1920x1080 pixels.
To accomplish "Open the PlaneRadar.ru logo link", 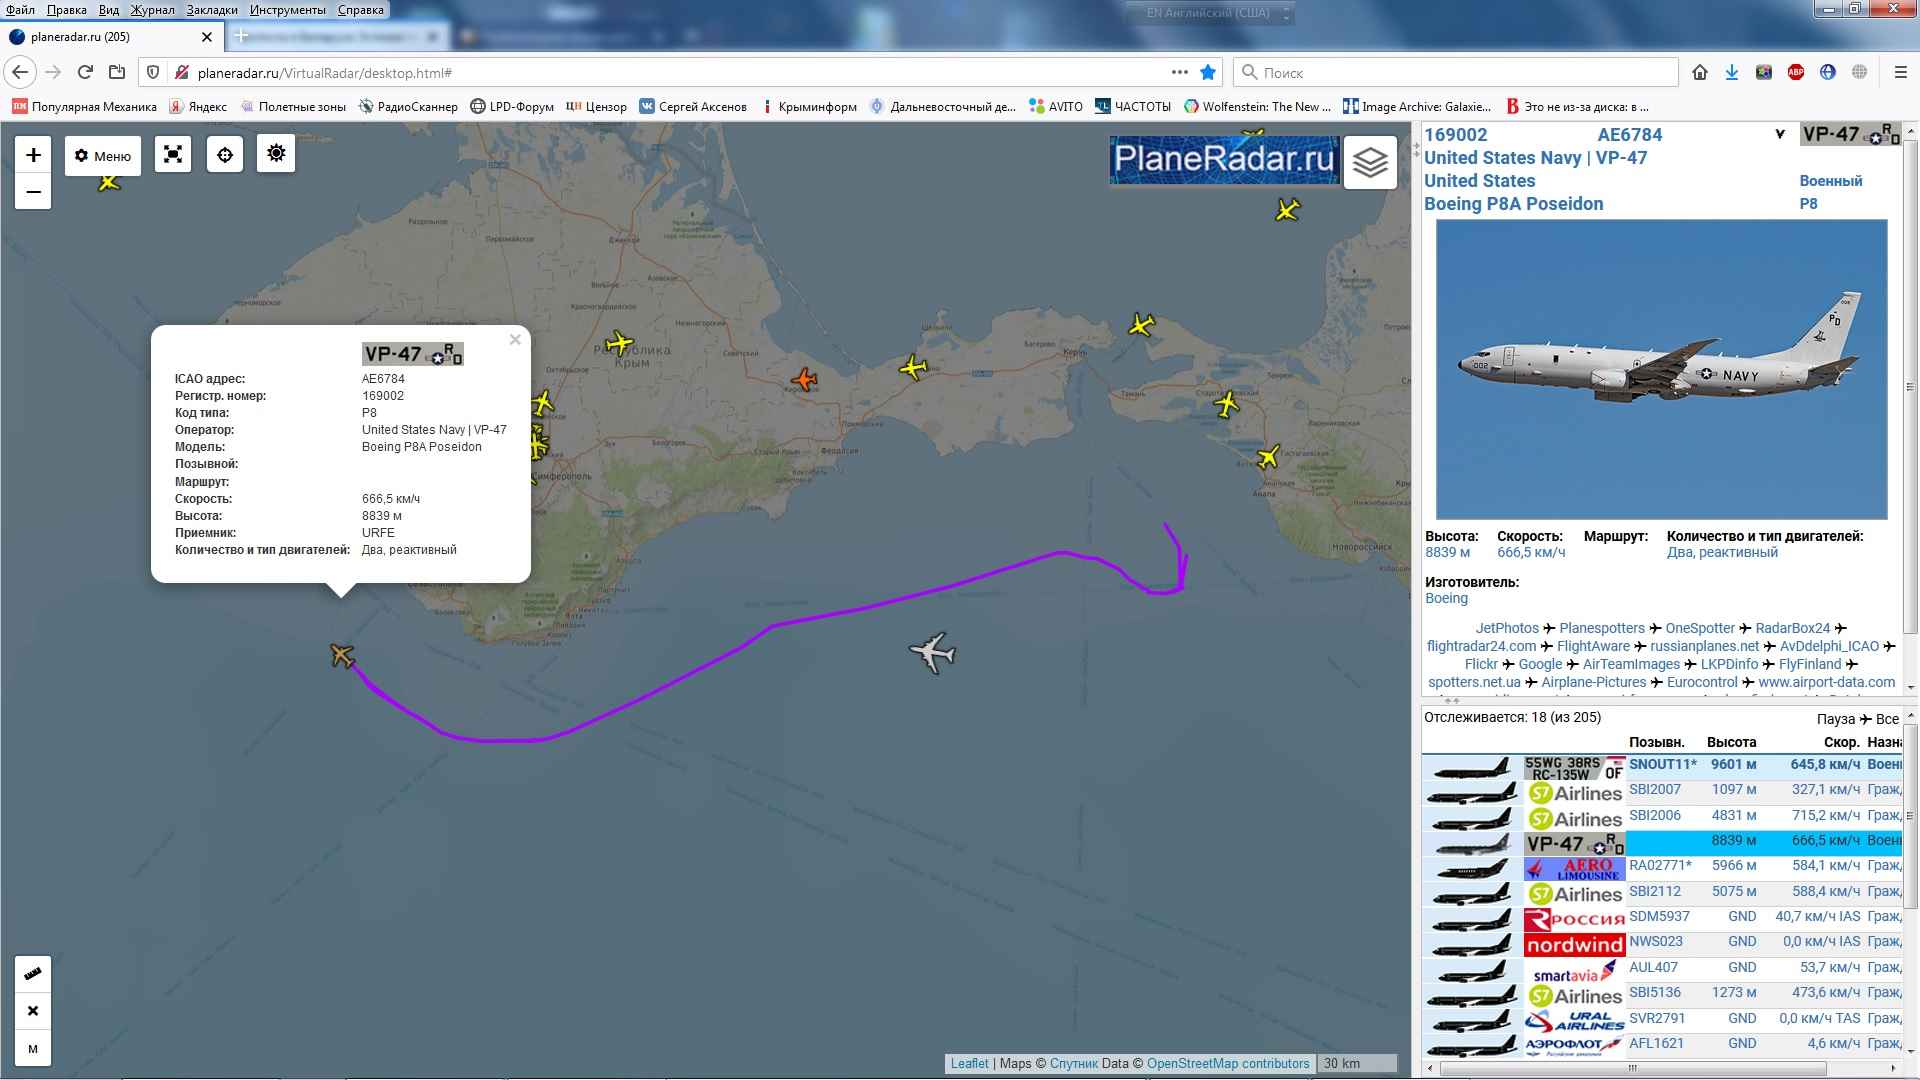I will (1224, 159).
